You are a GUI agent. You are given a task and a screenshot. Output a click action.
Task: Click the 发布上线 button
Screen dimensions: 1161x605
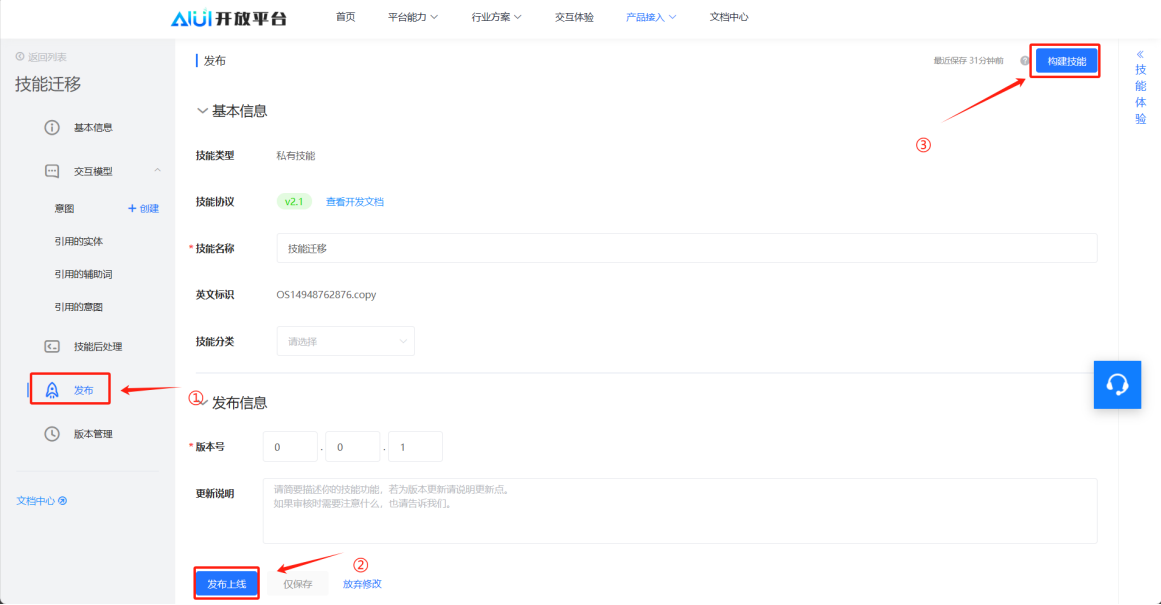tap(227, 583)
